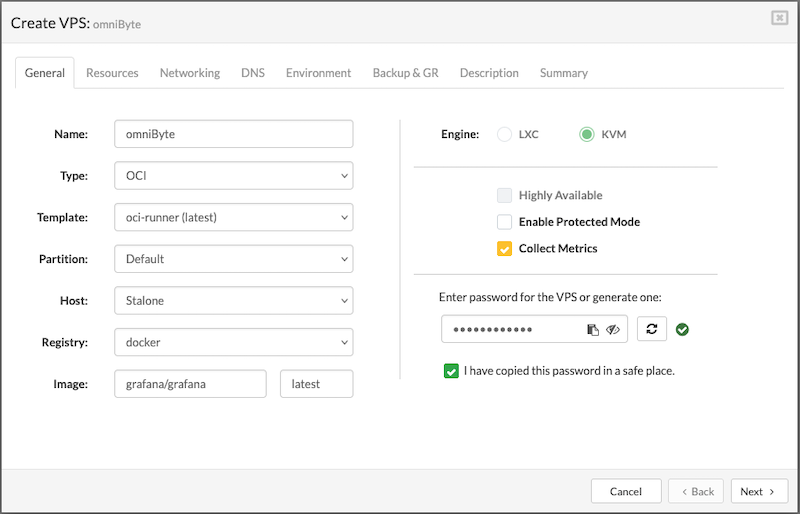Image resolution: width=800 pixels, height=514 pixels.
Task: Click the green password valid checkmark
Action: coord(682,329)
